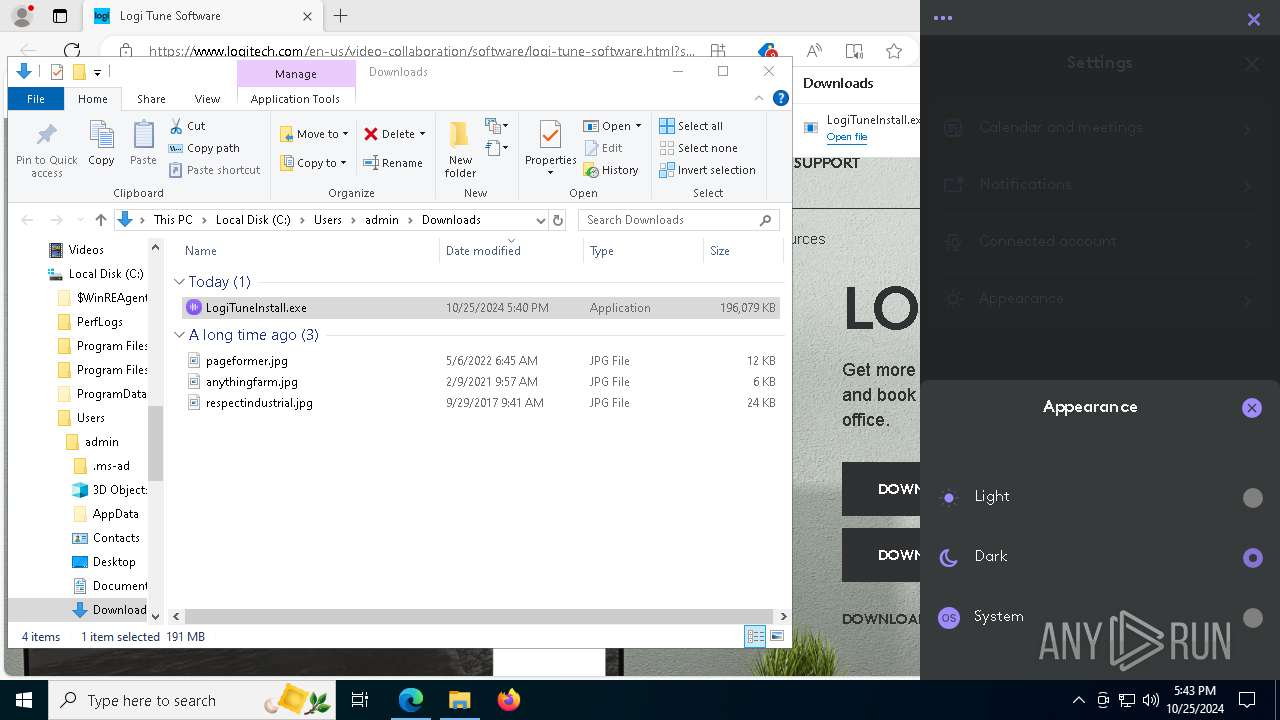Click the Explorer Help question mark icon
The width and height of the screenshot is (1280, 720).
(x=781, y=98)
